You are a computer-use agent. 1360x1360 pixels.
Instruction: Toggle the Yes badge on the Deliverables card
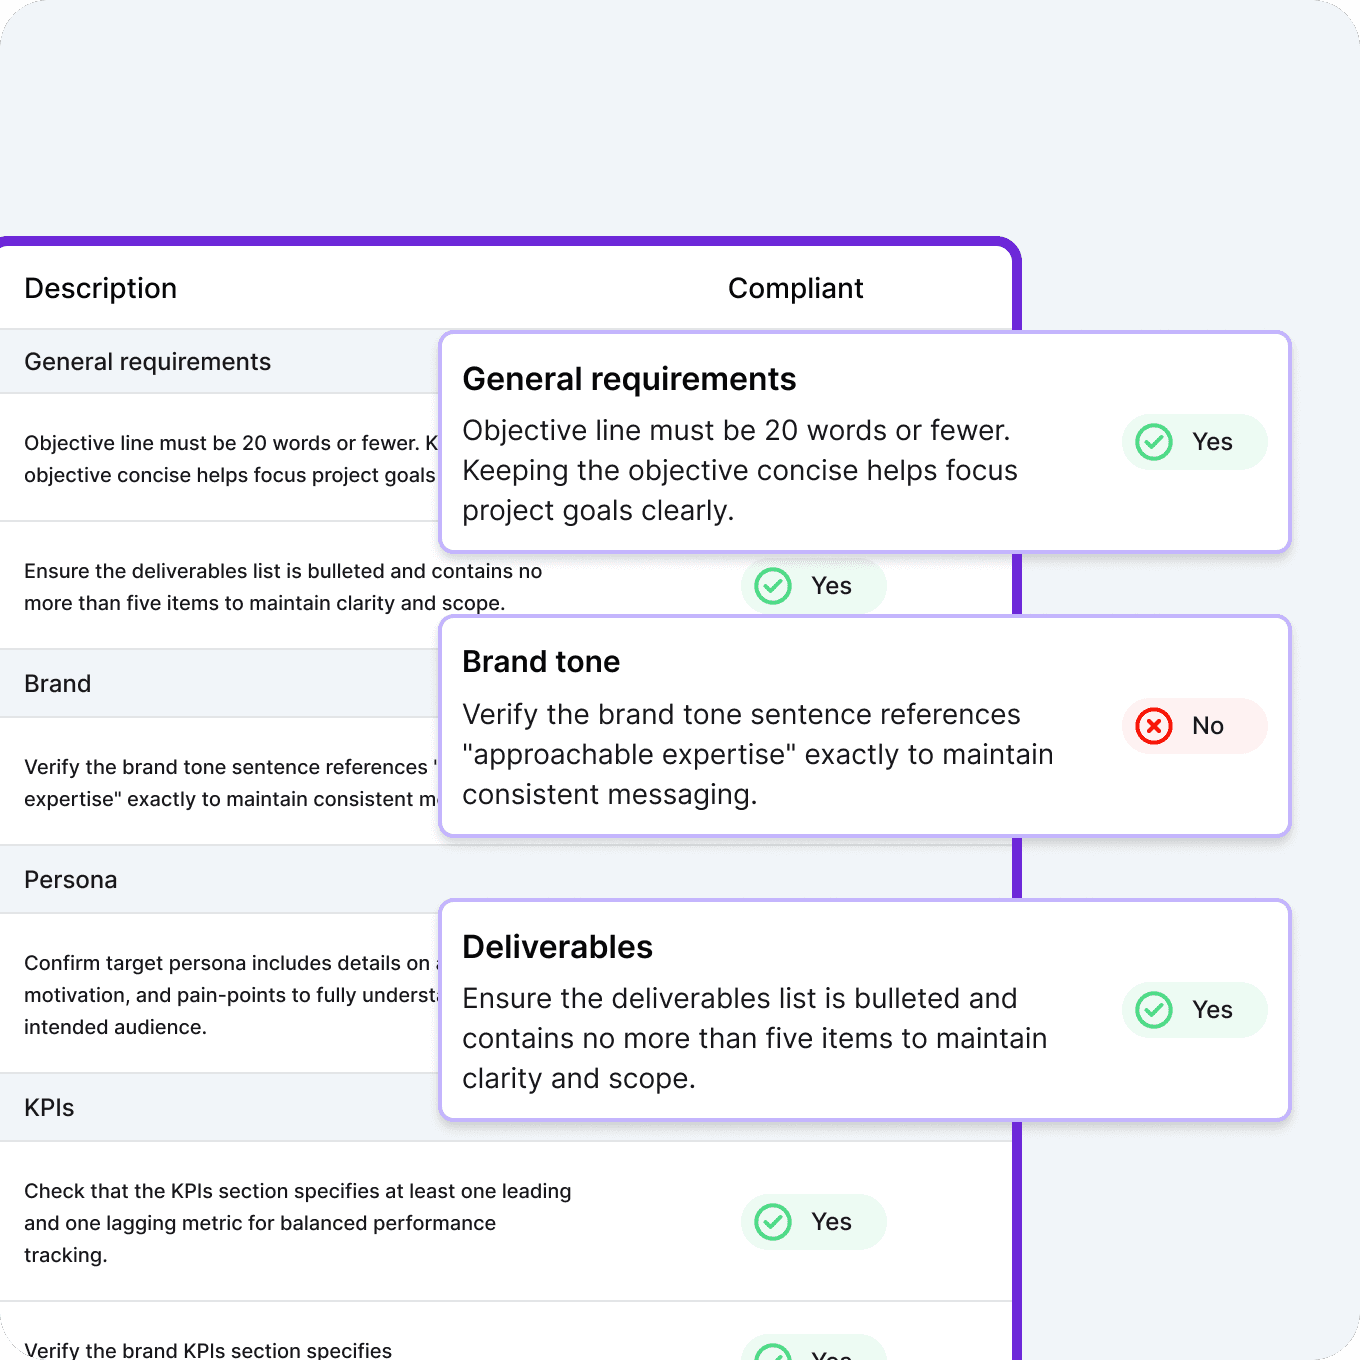1194,1010
